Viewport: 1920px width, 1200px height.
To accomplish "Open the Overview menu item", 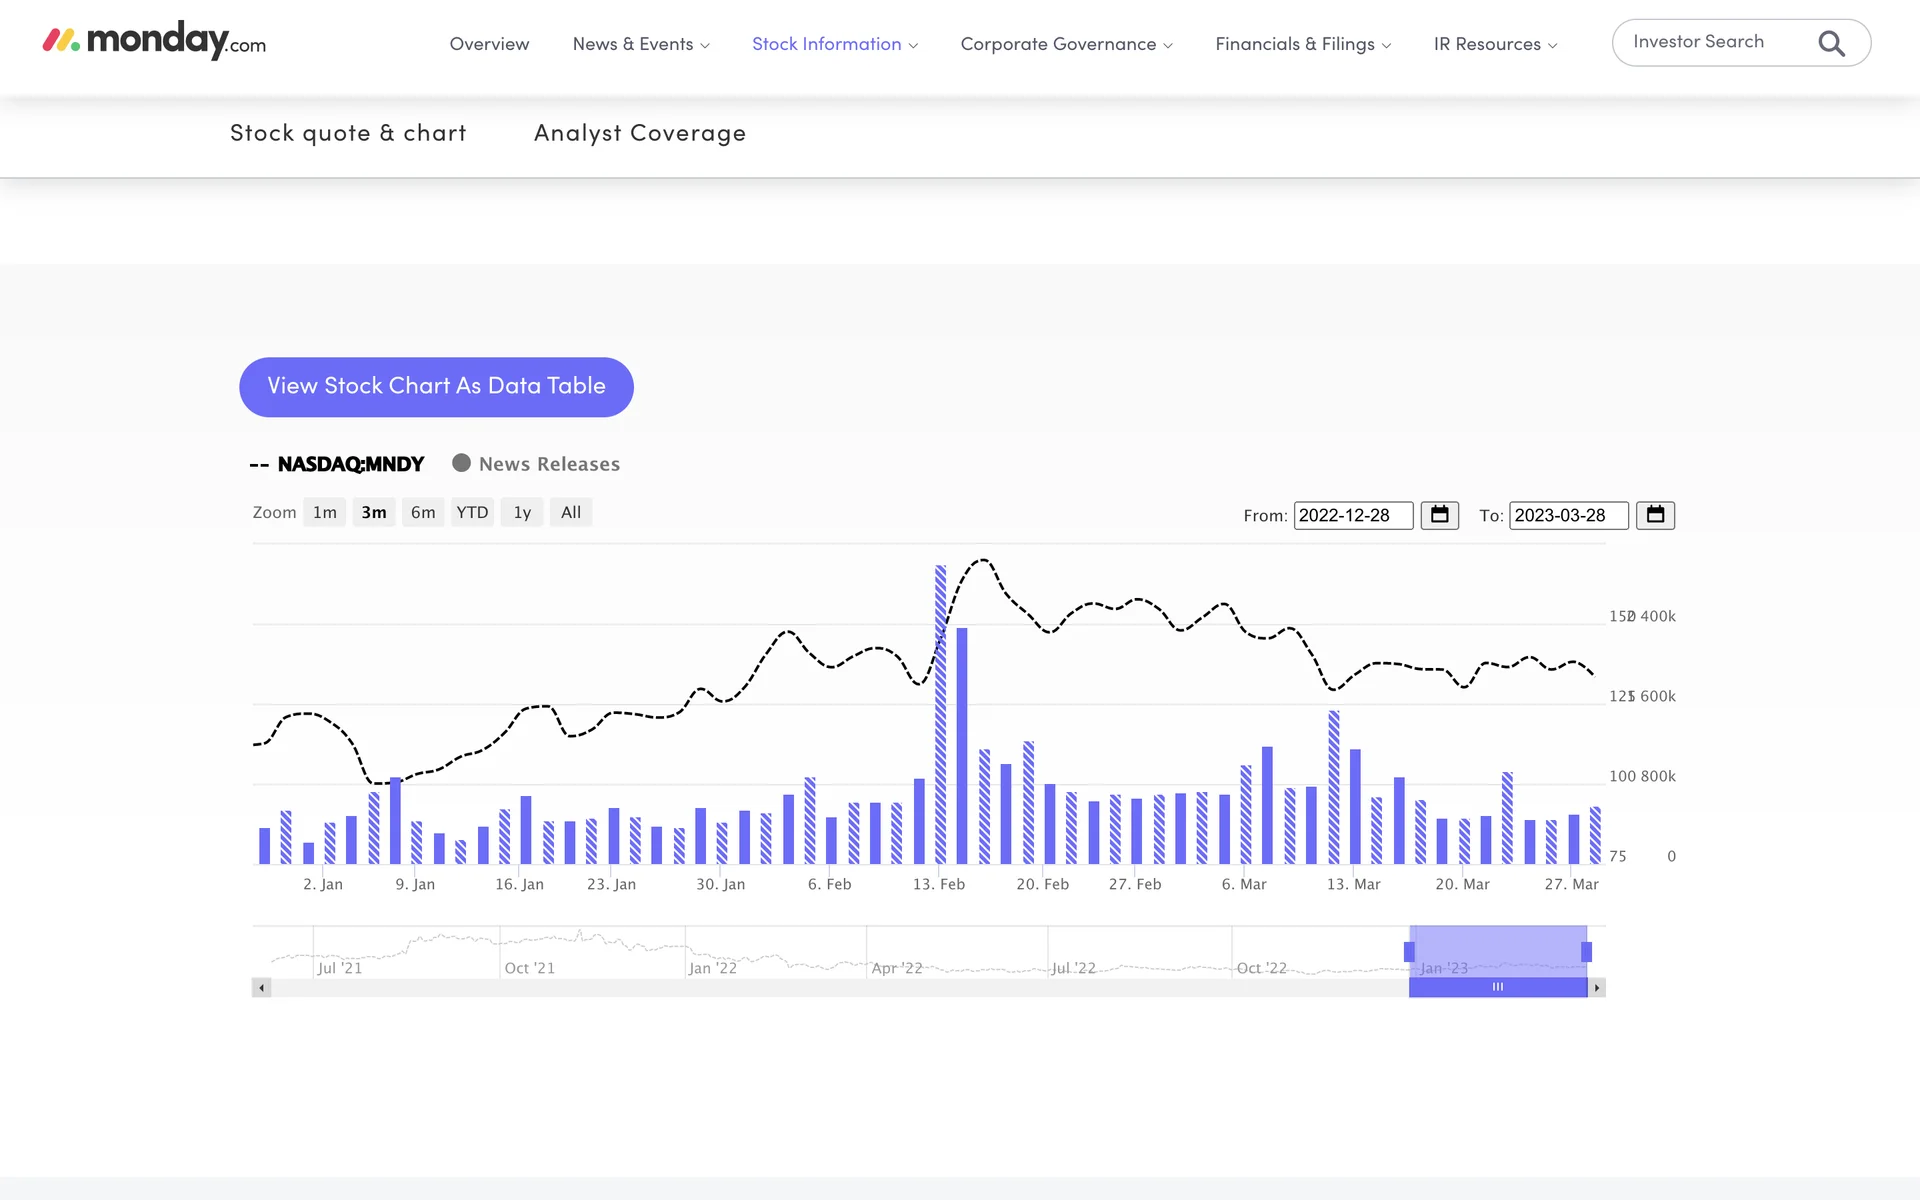I will (x=489, y=44).
